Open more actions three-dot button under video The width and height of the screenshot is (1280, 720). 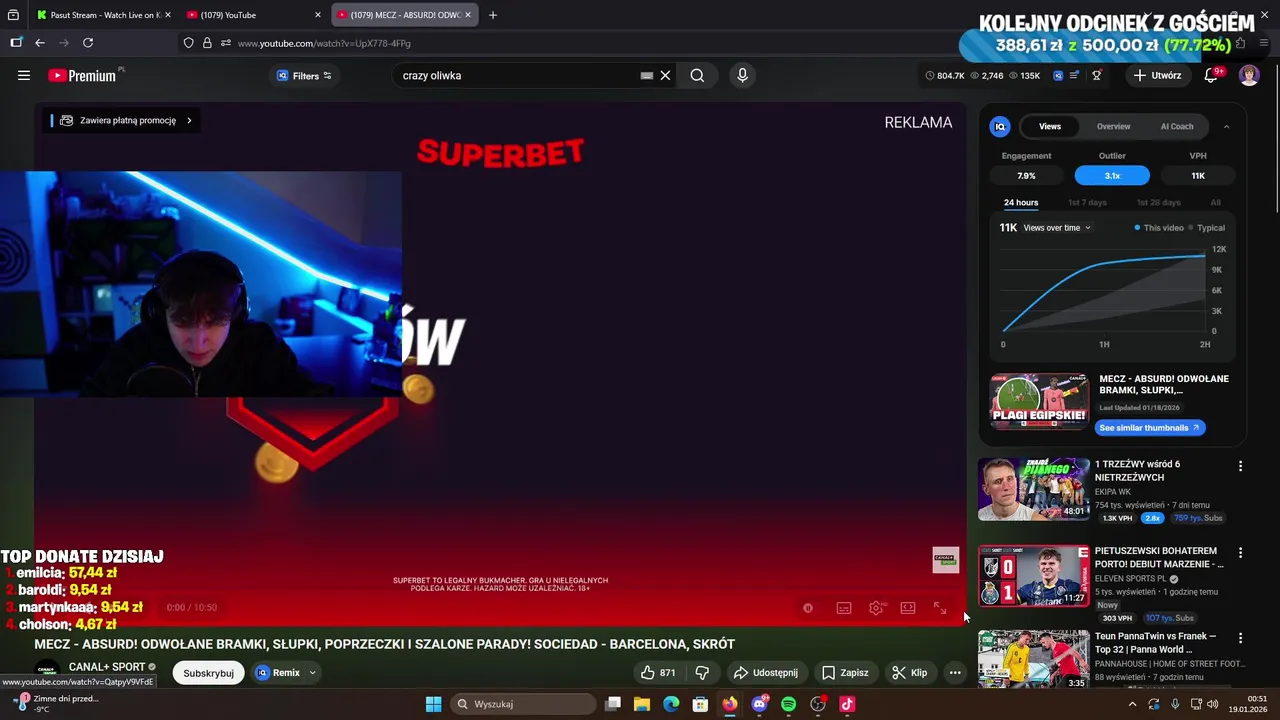coord(955,673)
